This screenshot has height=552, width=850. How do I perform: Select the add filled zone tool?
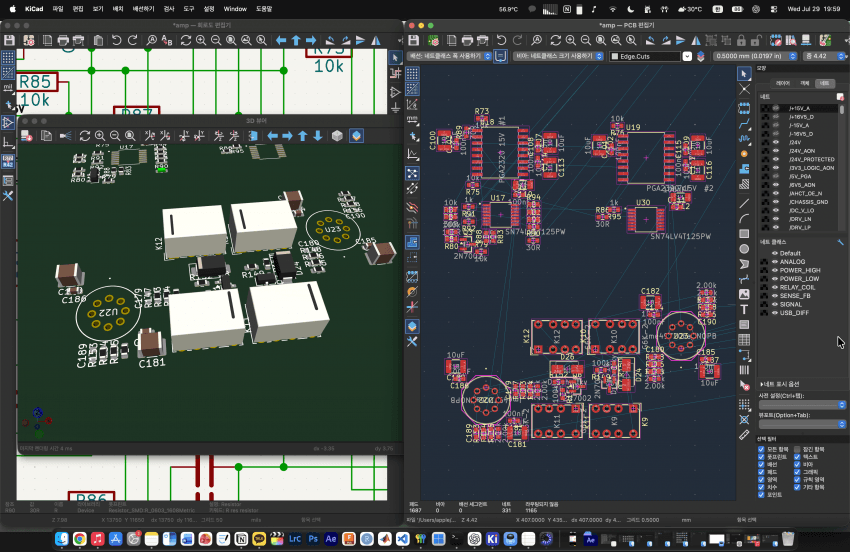pos(744,169)
